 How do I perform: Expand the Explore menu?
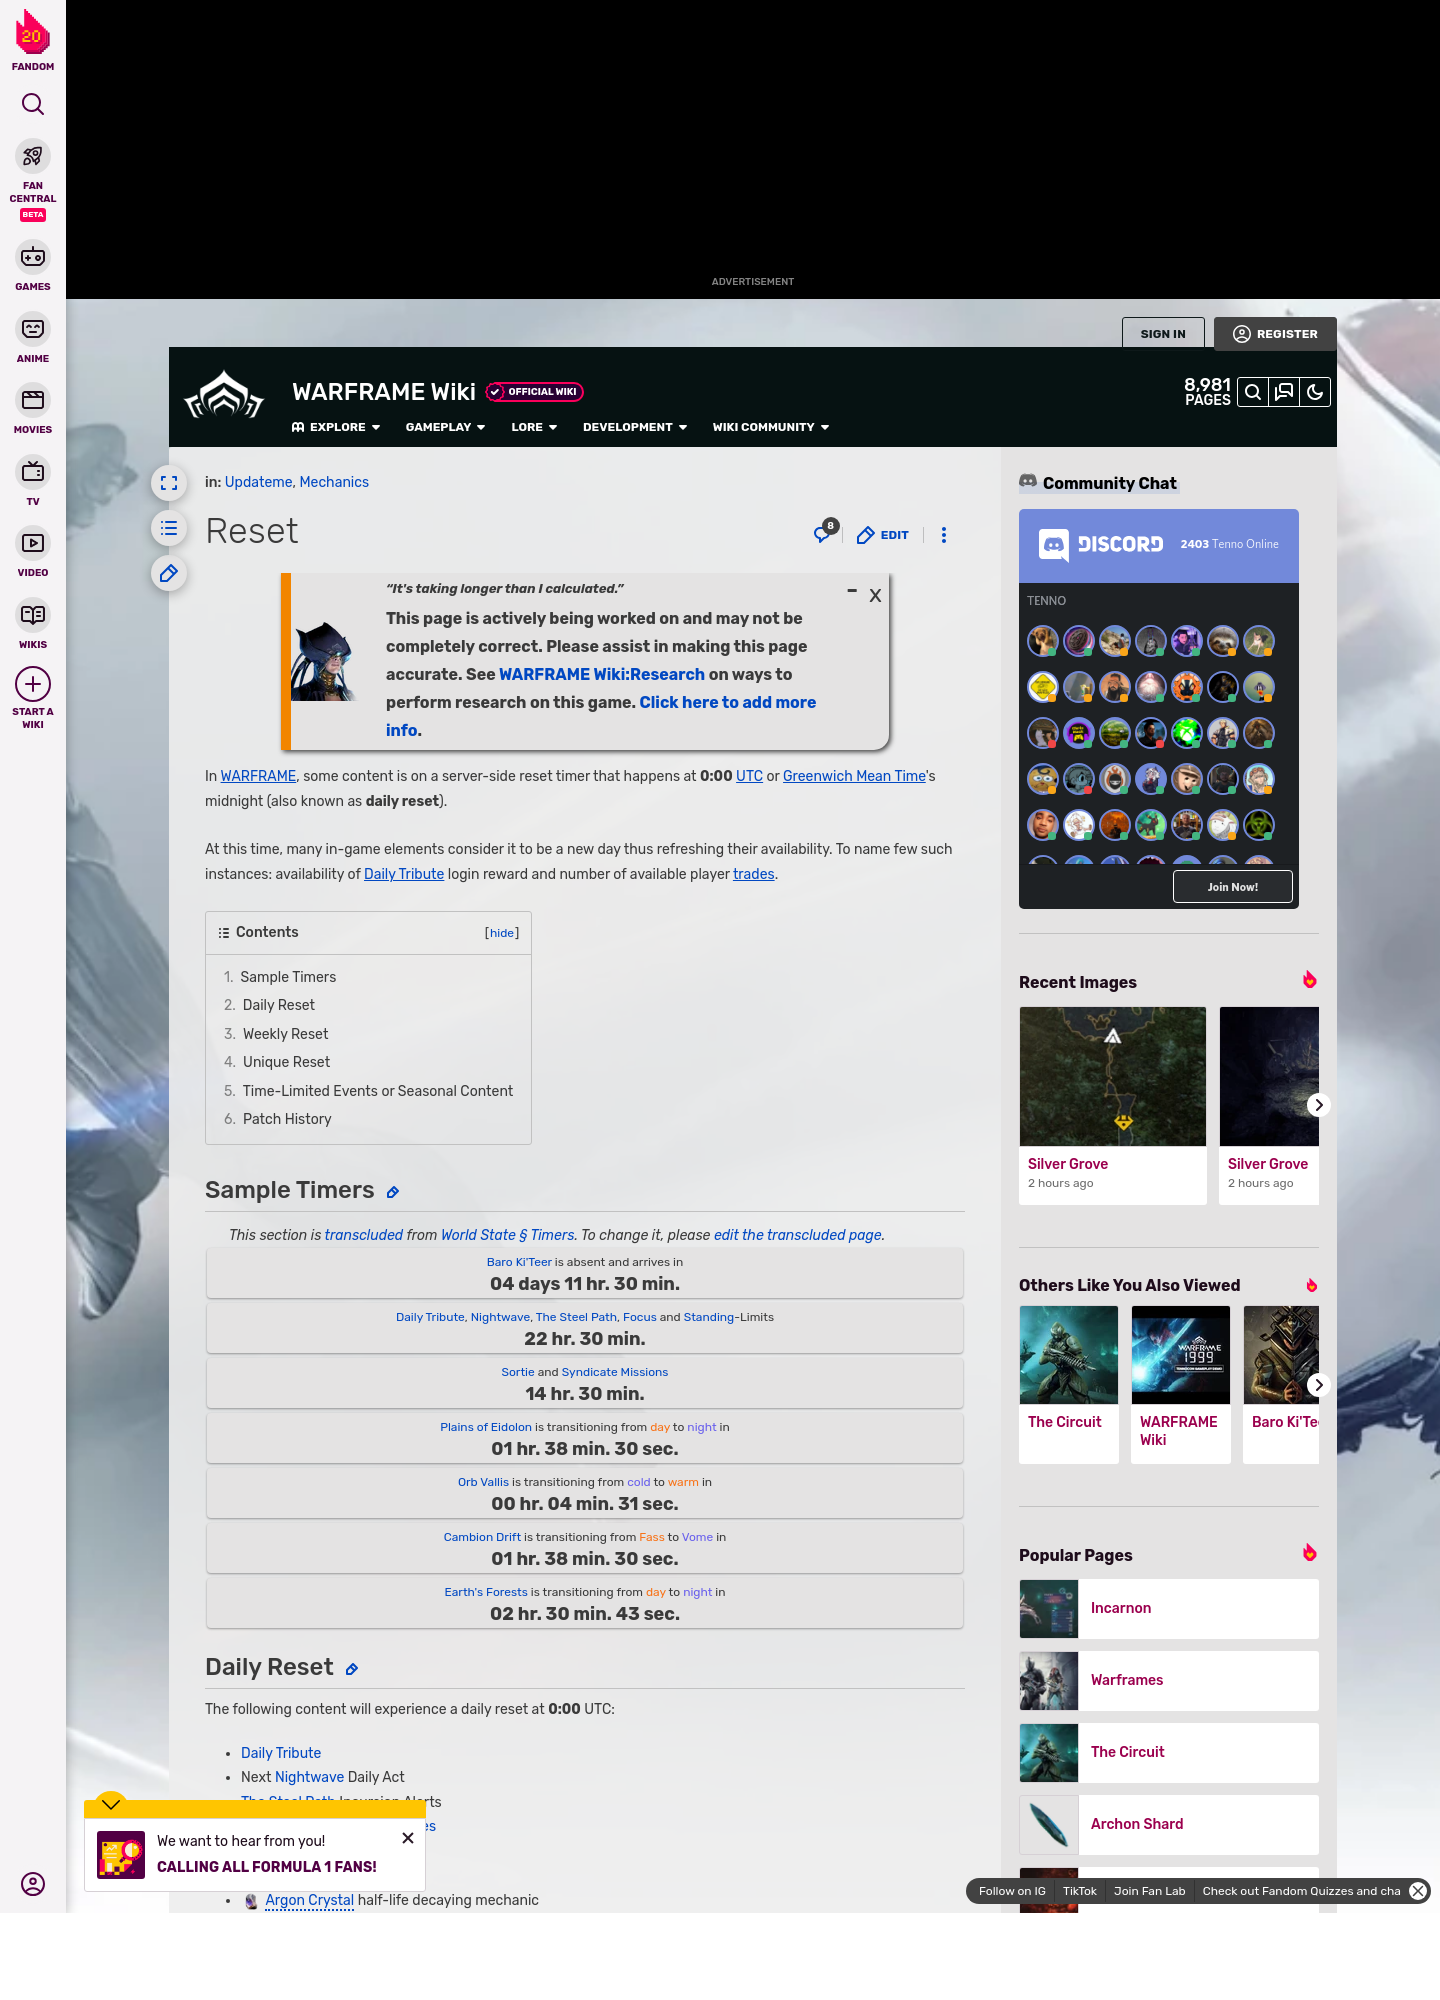pos(336,427)
